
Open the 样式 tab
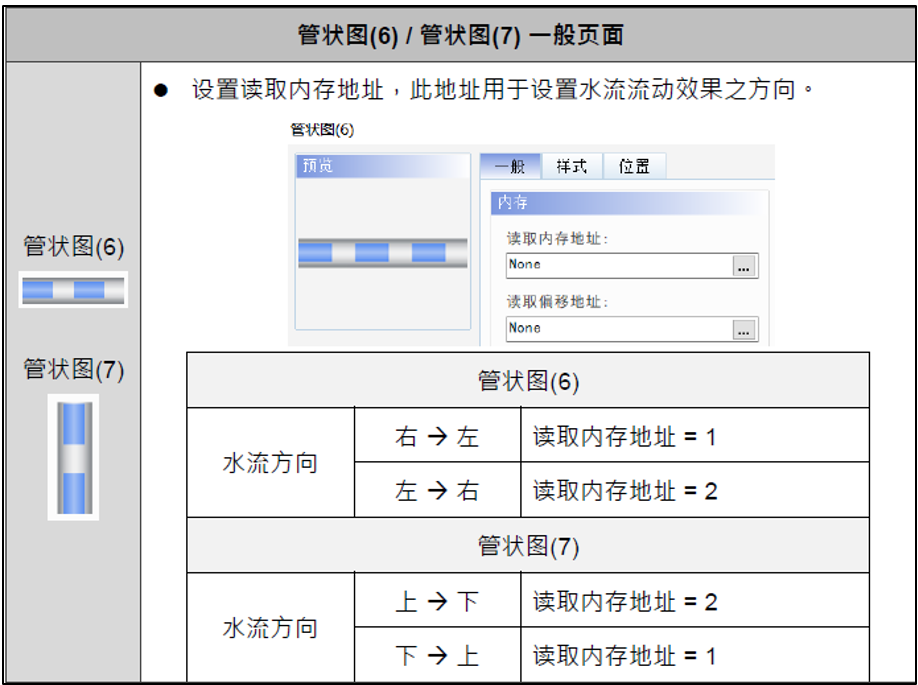572,167
